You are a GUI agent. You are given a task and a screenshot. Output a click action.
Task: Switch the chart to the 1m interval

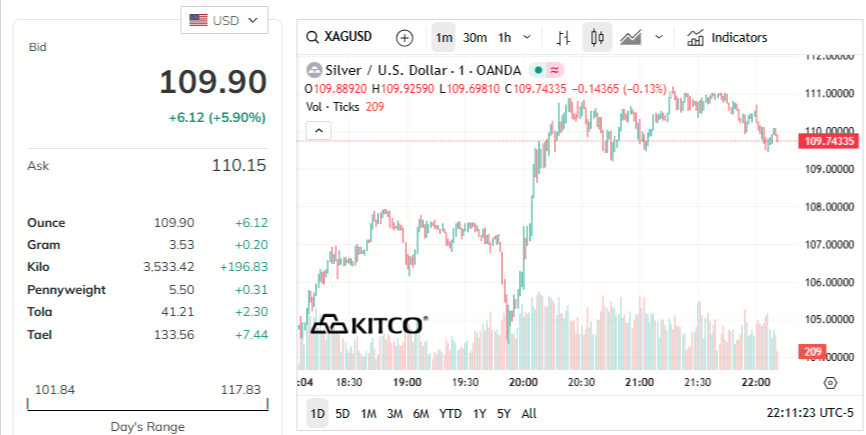point(443,38)
